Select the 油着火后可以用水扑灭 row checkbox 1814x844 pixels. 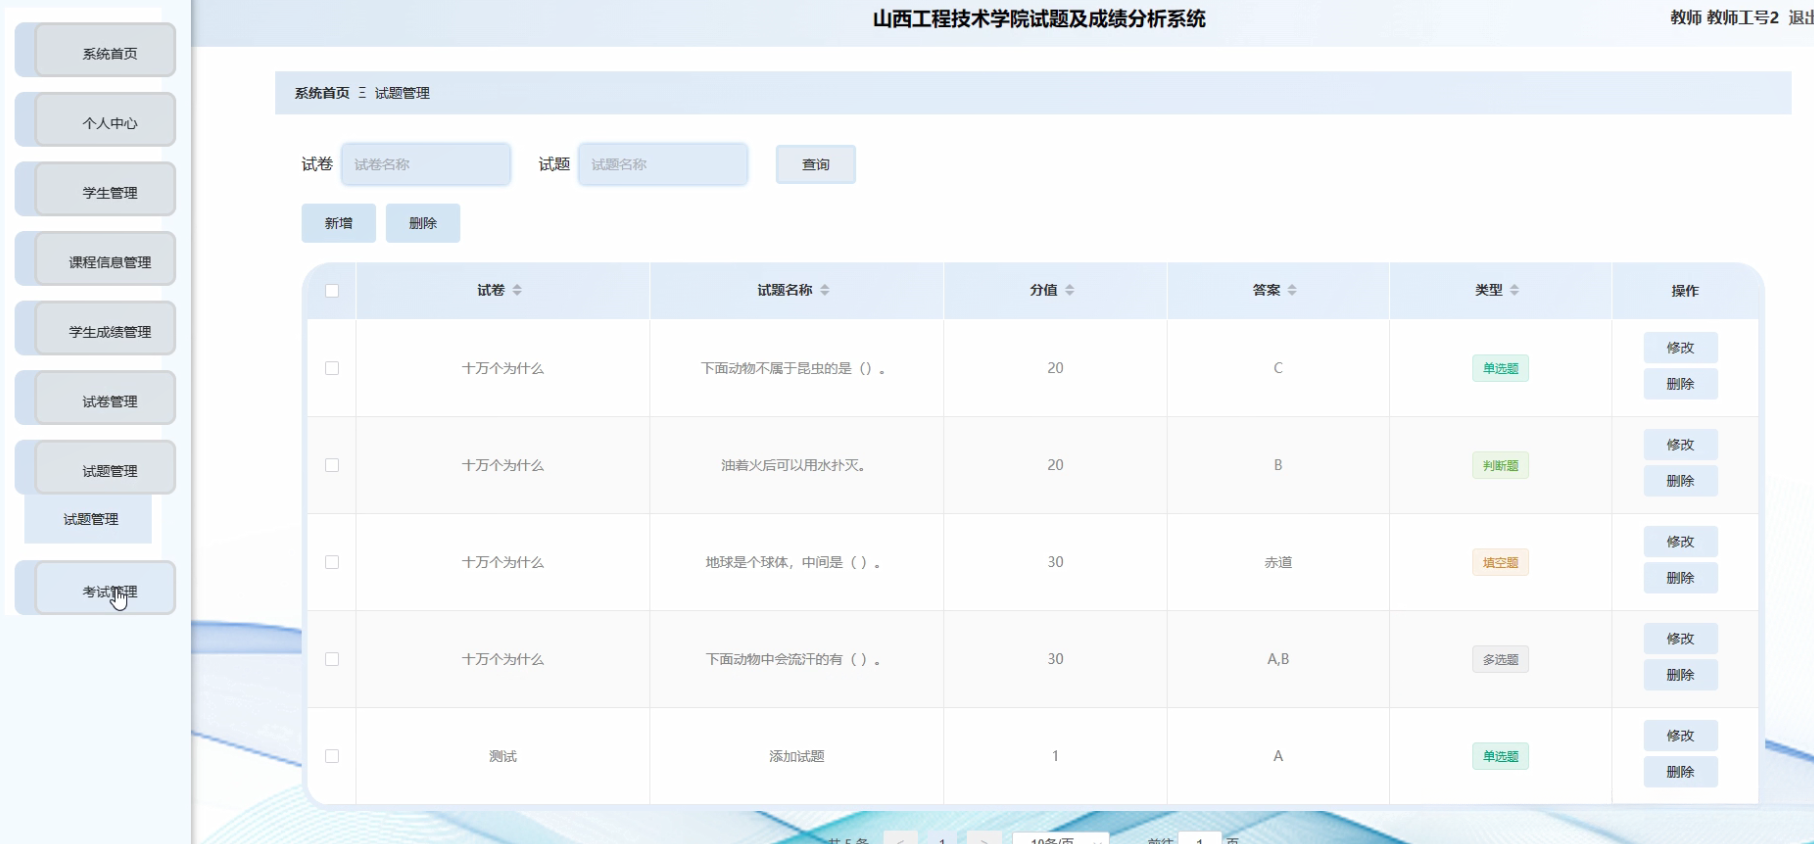(x=332, y=465)
